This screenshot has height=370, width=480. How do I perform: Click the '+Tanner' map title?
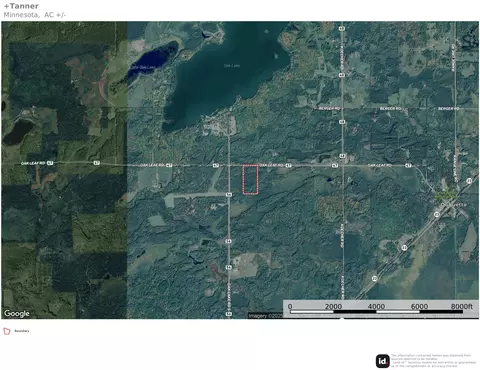coord(21,6)
